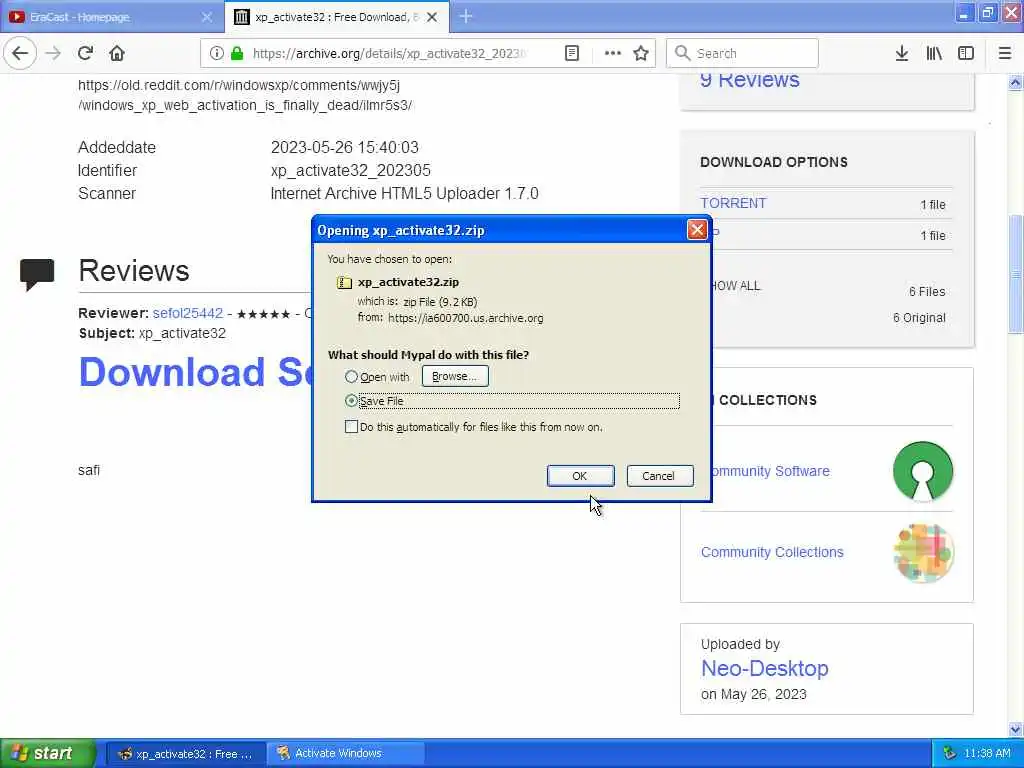The image size is (1024, 768).
Task: Open the Library icon in toolbar
Action: [x=934, y=53]
